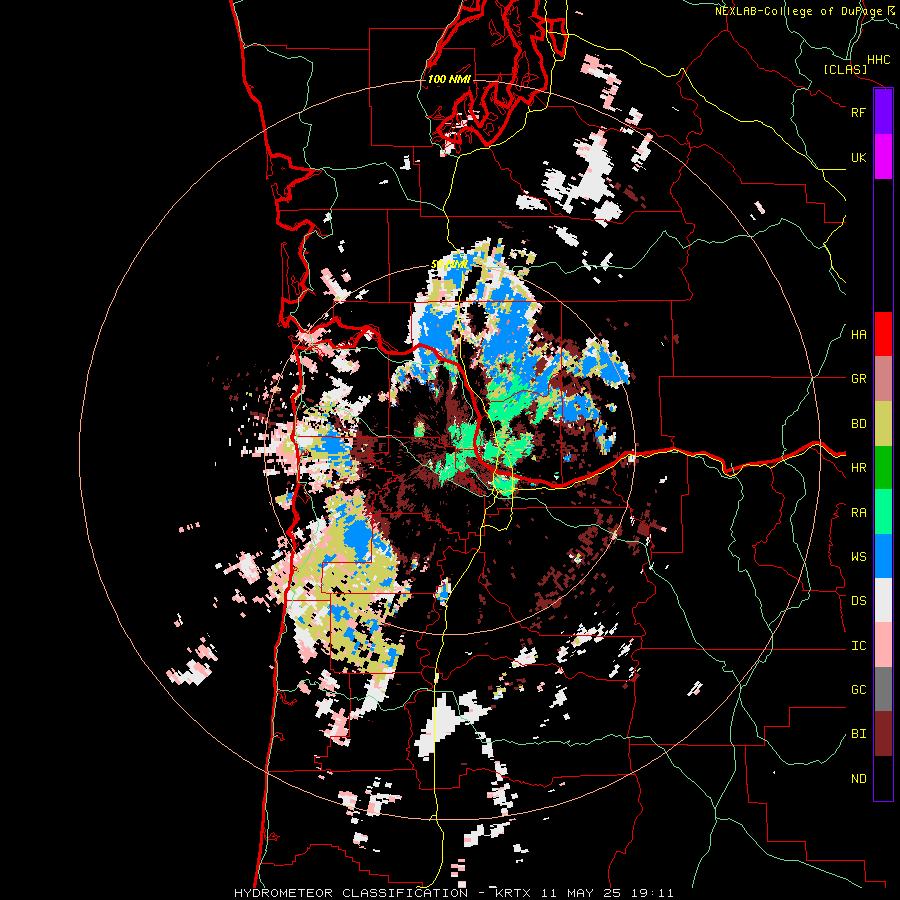Click the 100 NMI range ring label
The height and width of the screenshot is (900, 900).
click(449, 79)
